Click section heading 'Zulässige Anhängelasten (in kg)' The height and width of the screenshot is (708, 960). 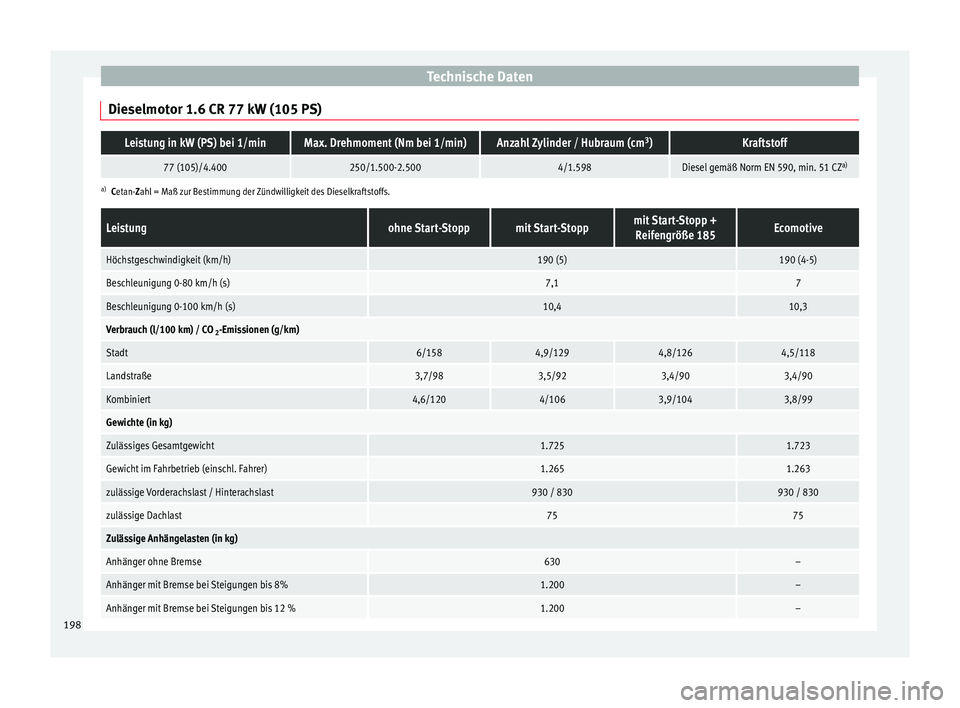click(x=171, y=538)
